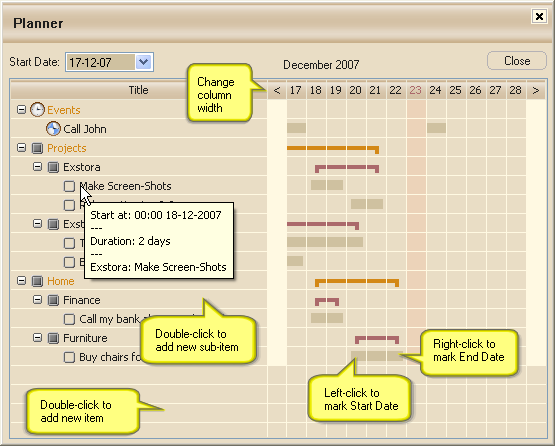Click the Home orange summary bar
The image size is (555, 446).
point(357,282)
